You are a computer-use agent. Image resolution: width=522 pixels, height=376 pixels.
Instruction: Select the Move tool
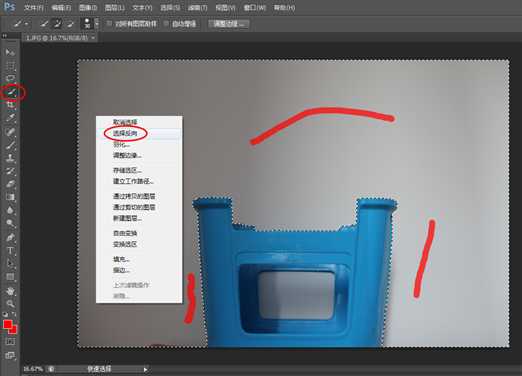pos(10,52)
